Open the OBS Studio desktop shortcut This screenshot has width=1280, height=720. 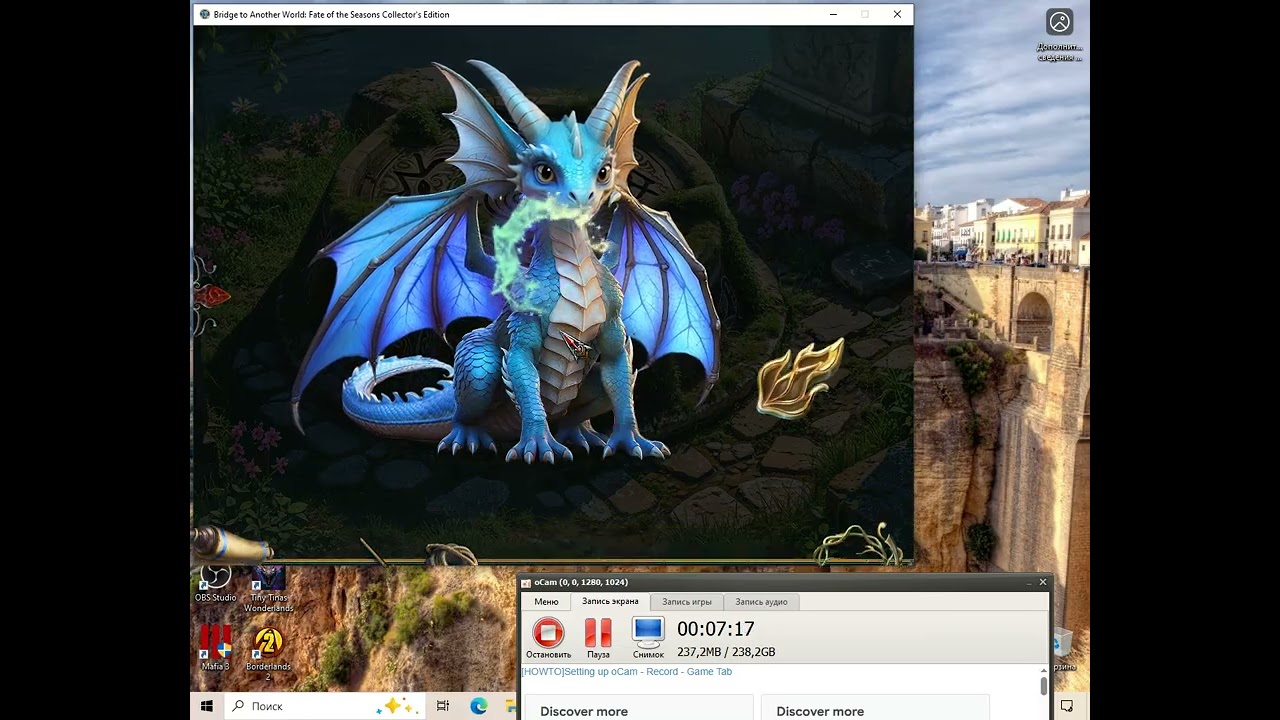pos(215,584)
